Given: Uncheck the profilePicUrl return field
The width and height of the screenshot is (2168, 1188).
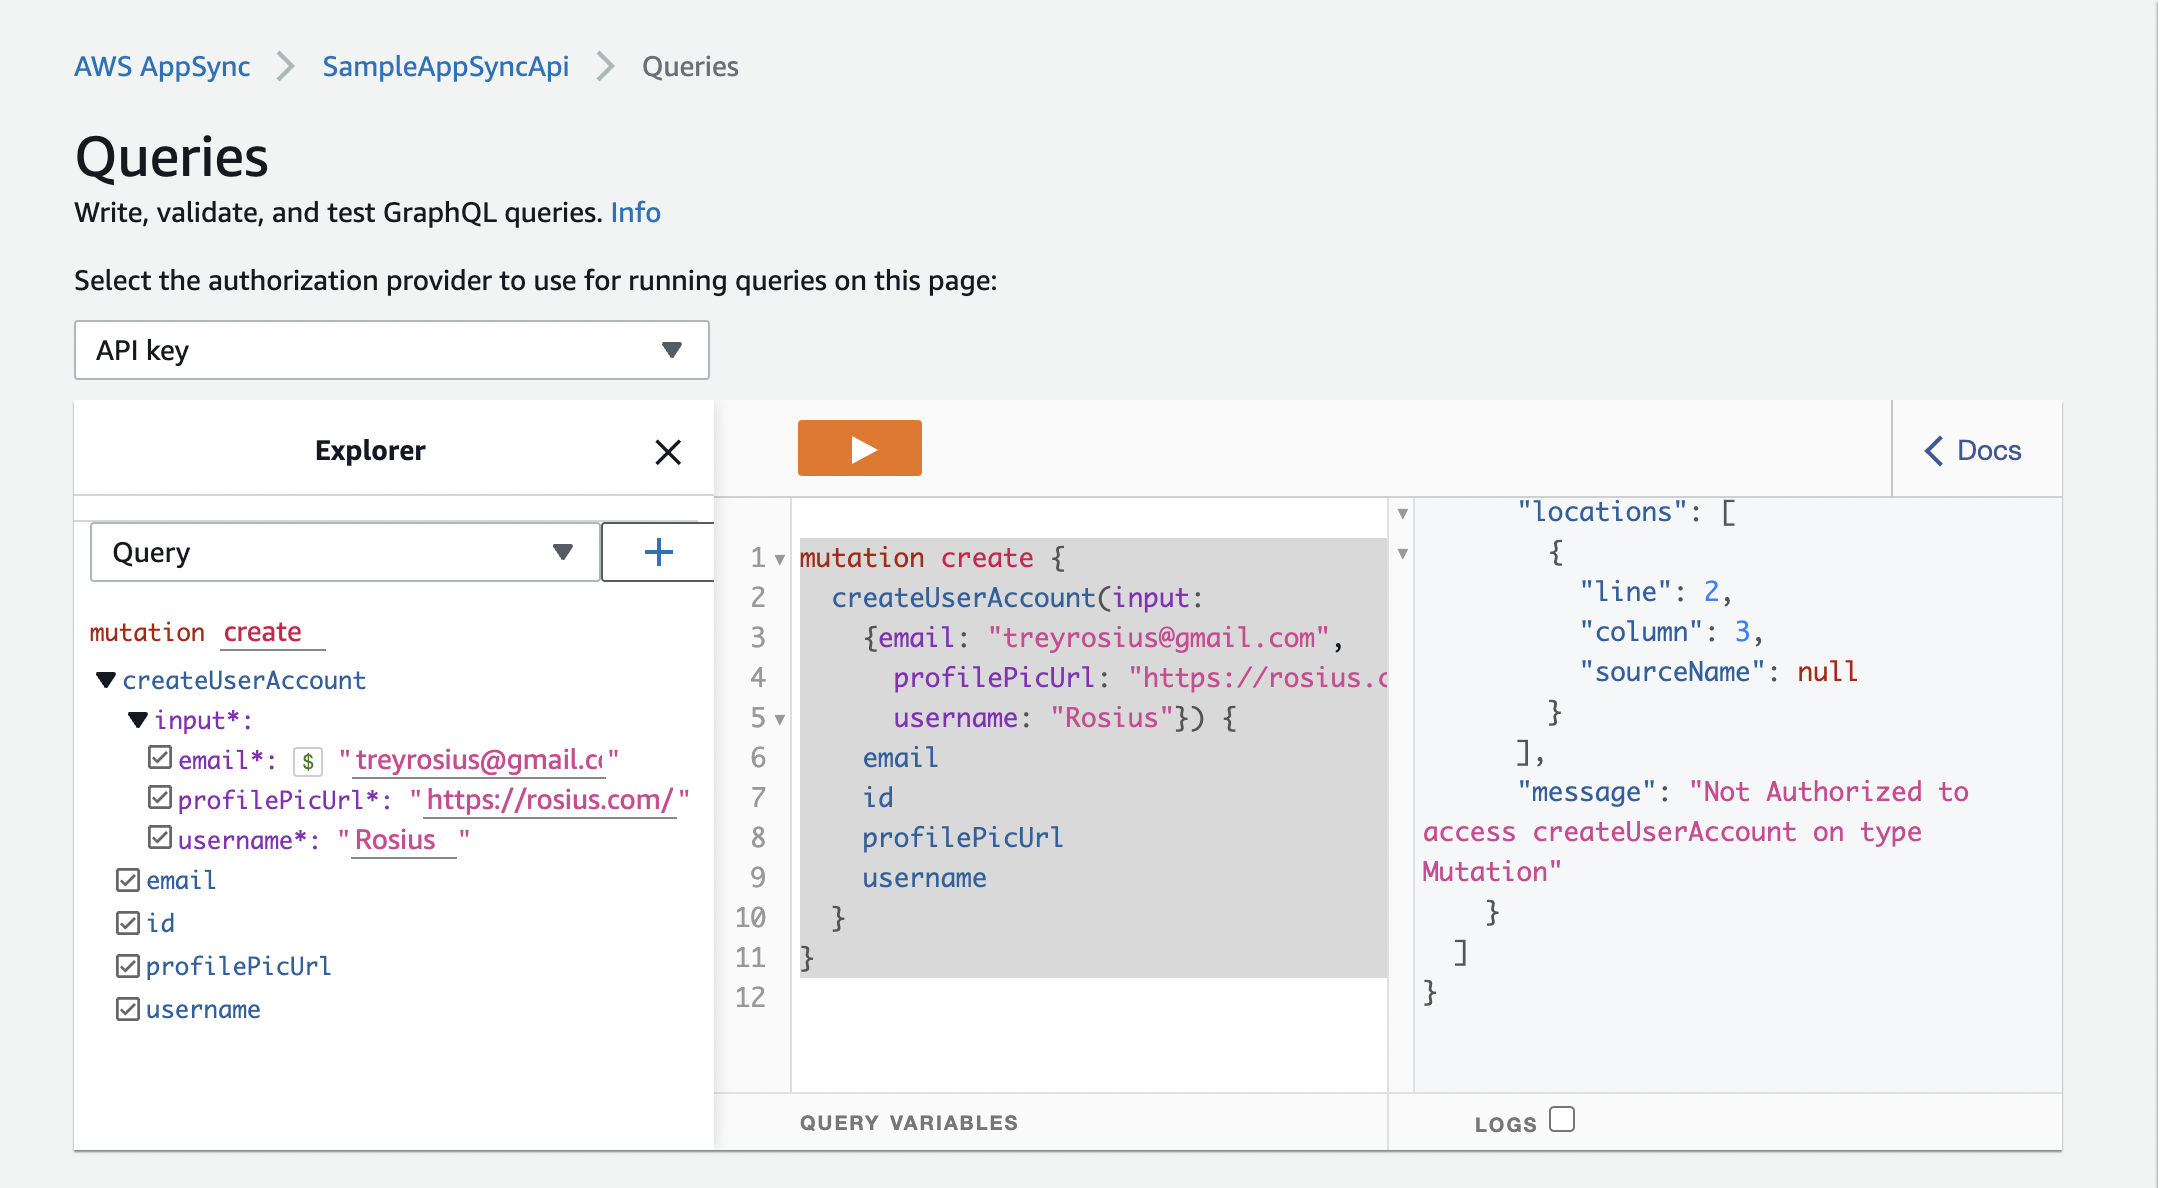Looking at the screenshot, I should 128,966.
